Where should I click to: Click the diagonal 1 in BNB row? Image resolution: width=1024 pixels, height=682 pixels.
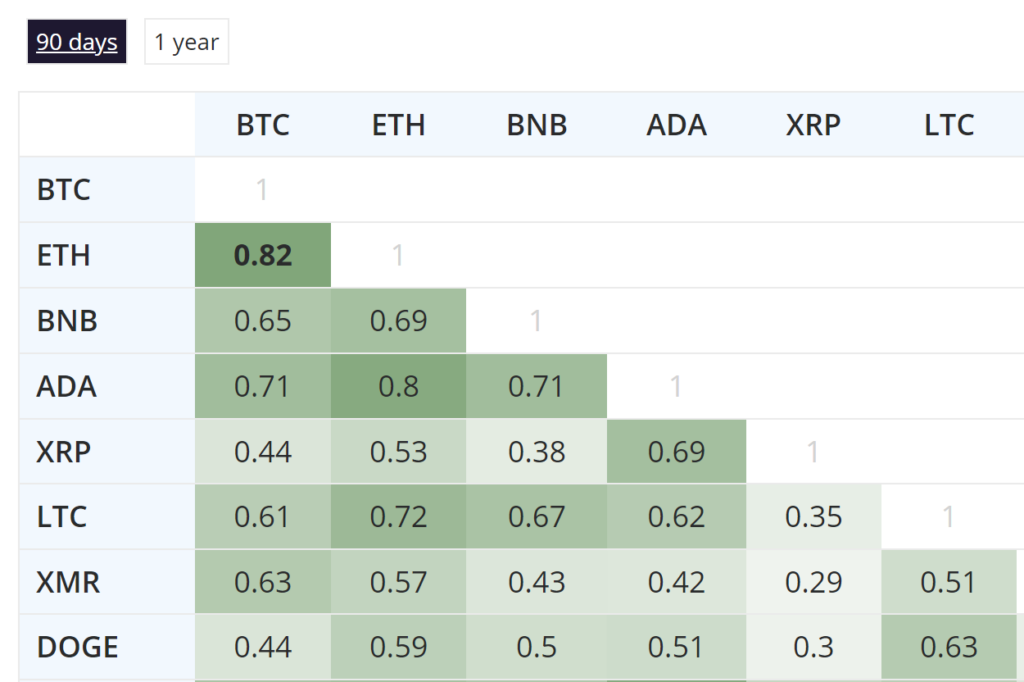pos(537,321)
